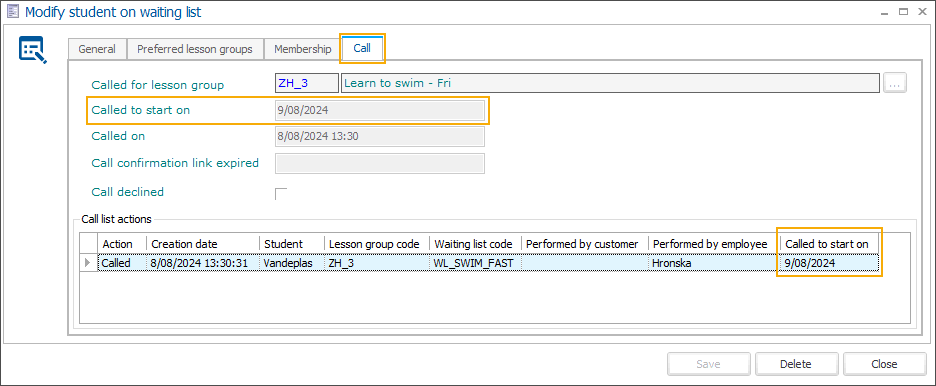This screenshot has width=936, height=386.
Task: Select the Call tab
Action: 362,48
